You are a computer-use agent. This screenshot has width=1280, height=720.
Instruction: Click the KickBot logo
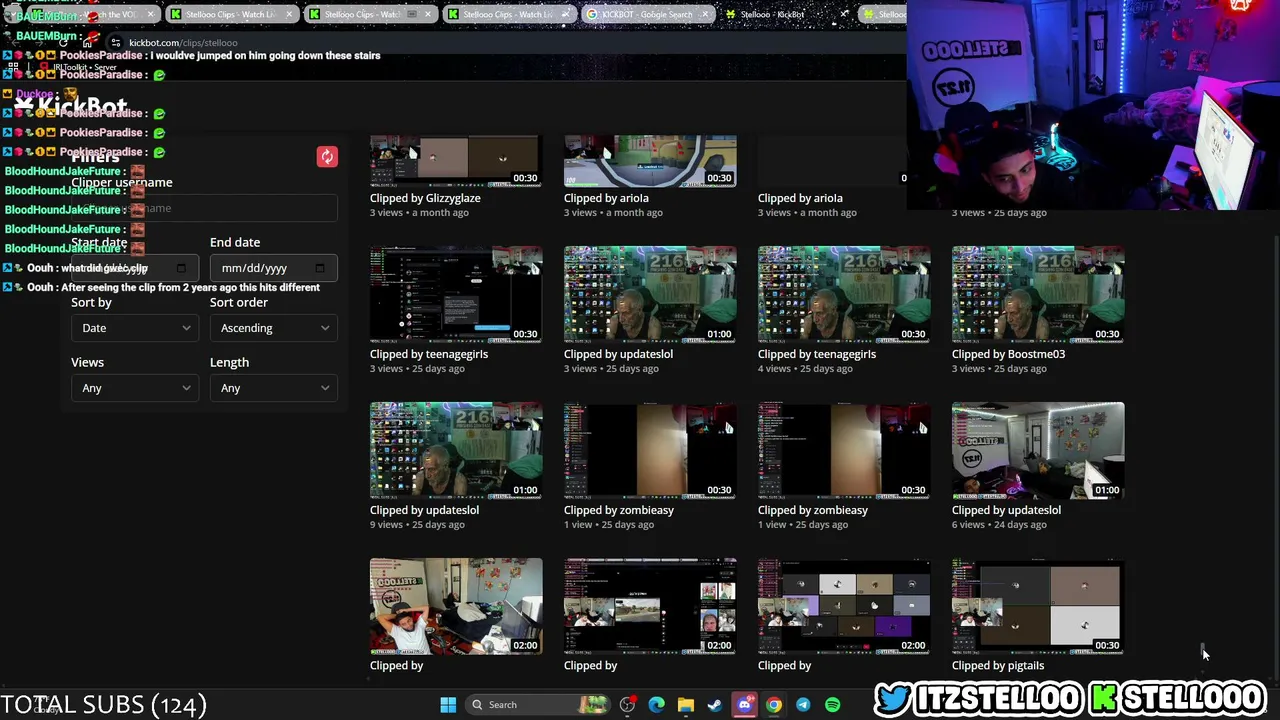point(72,106)
